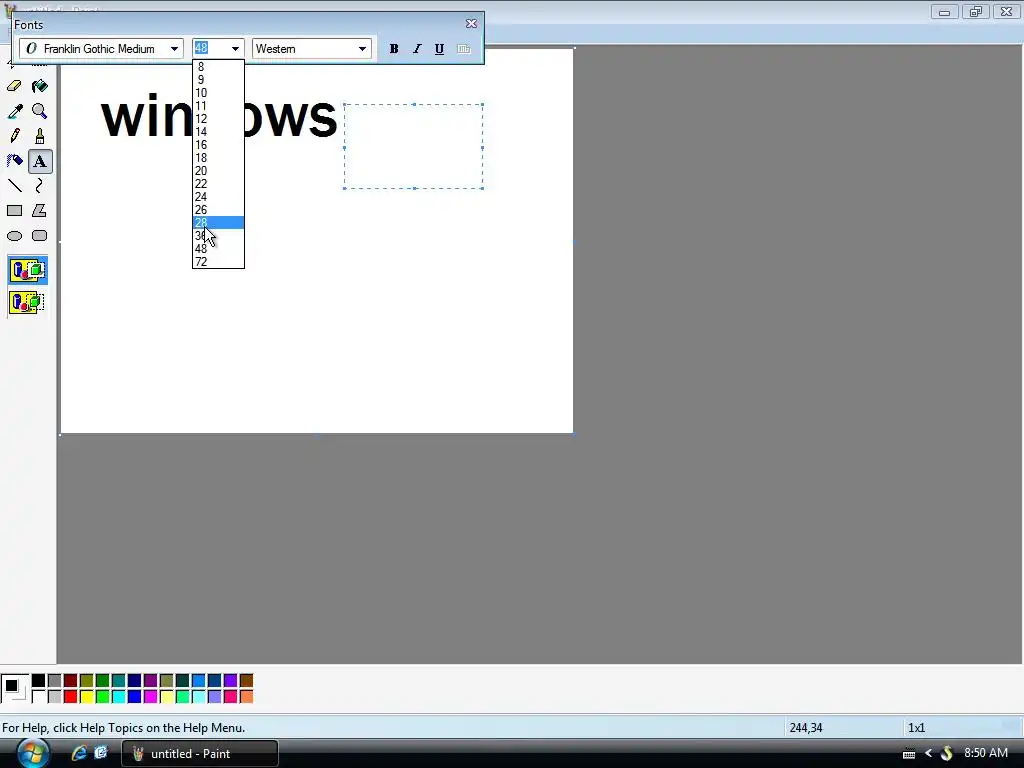Collapse the font size dropdown showing 48
This screenshot has height=768, width=1024.
[x=235, y=49]
